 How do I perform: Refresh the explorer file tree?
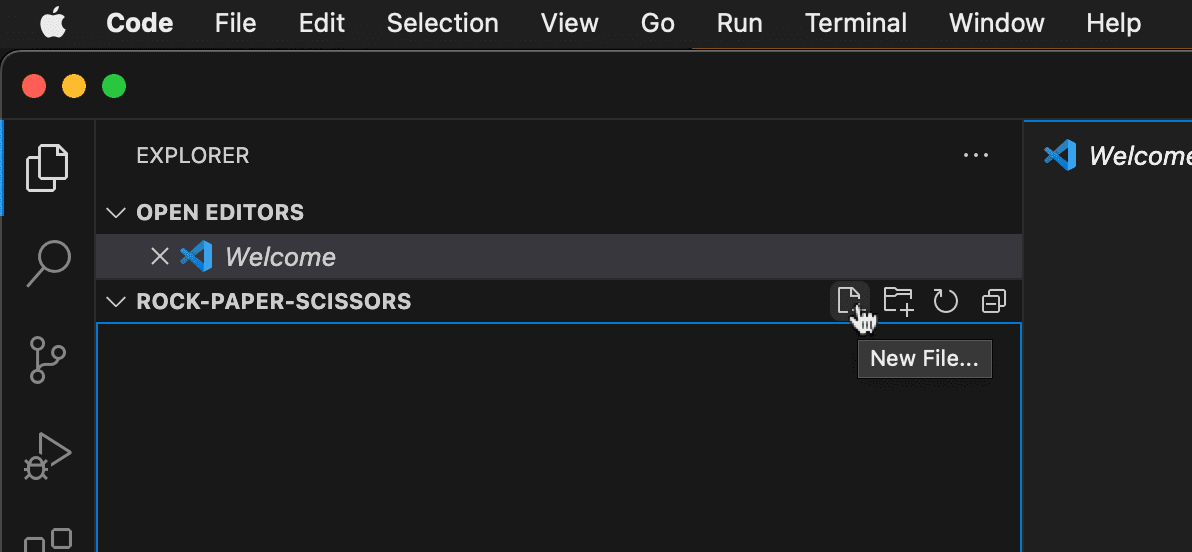(946, 301)
